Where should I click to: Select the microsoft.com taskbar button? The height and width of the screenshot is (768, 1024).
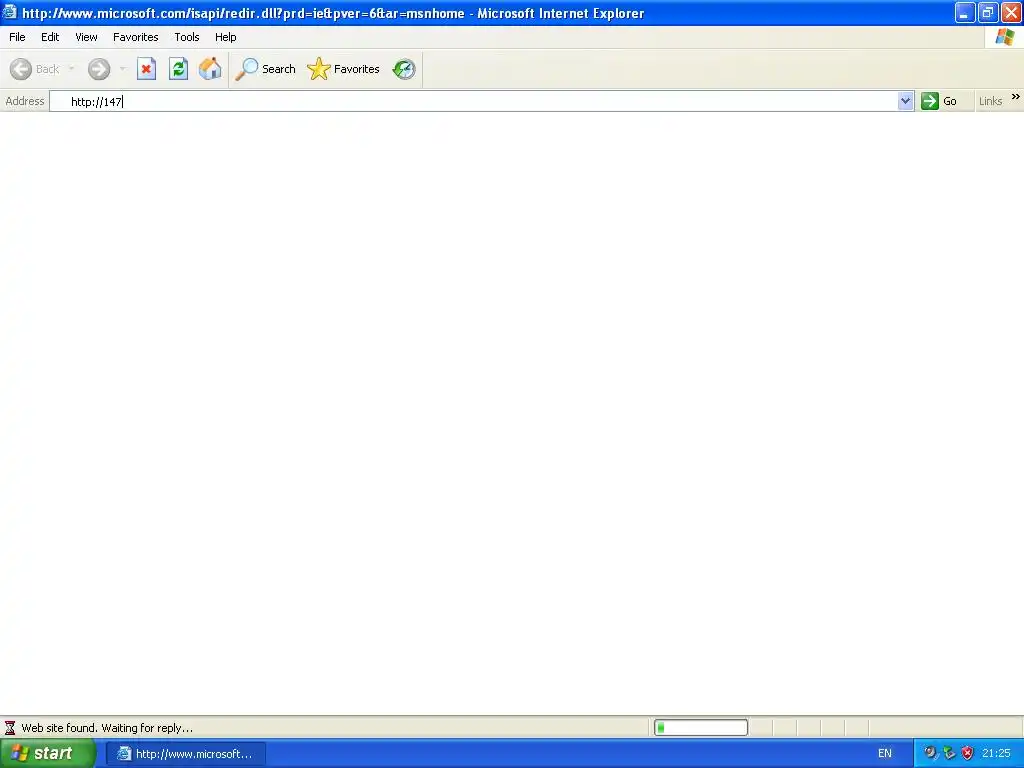[185, 754]
